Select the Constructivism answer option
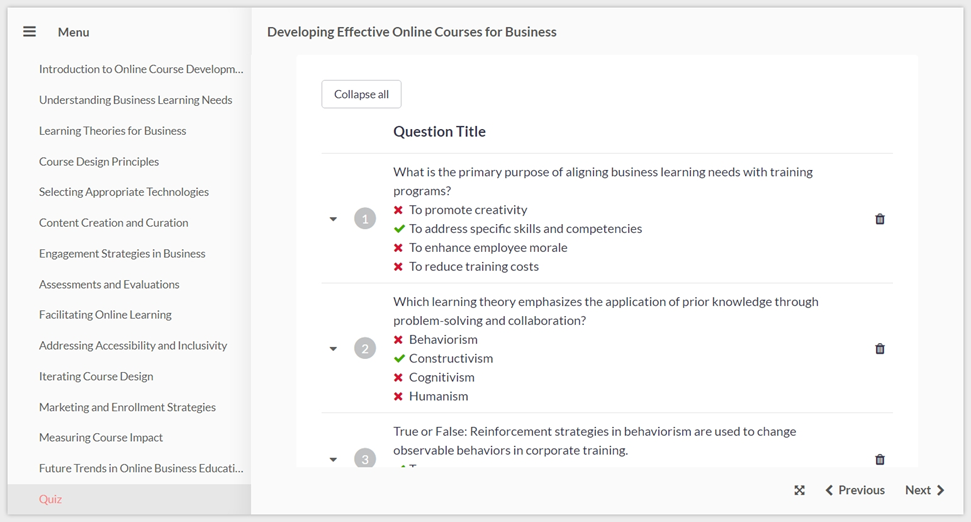The height and width of the screenshot is (522, 971). pos(450,358)
